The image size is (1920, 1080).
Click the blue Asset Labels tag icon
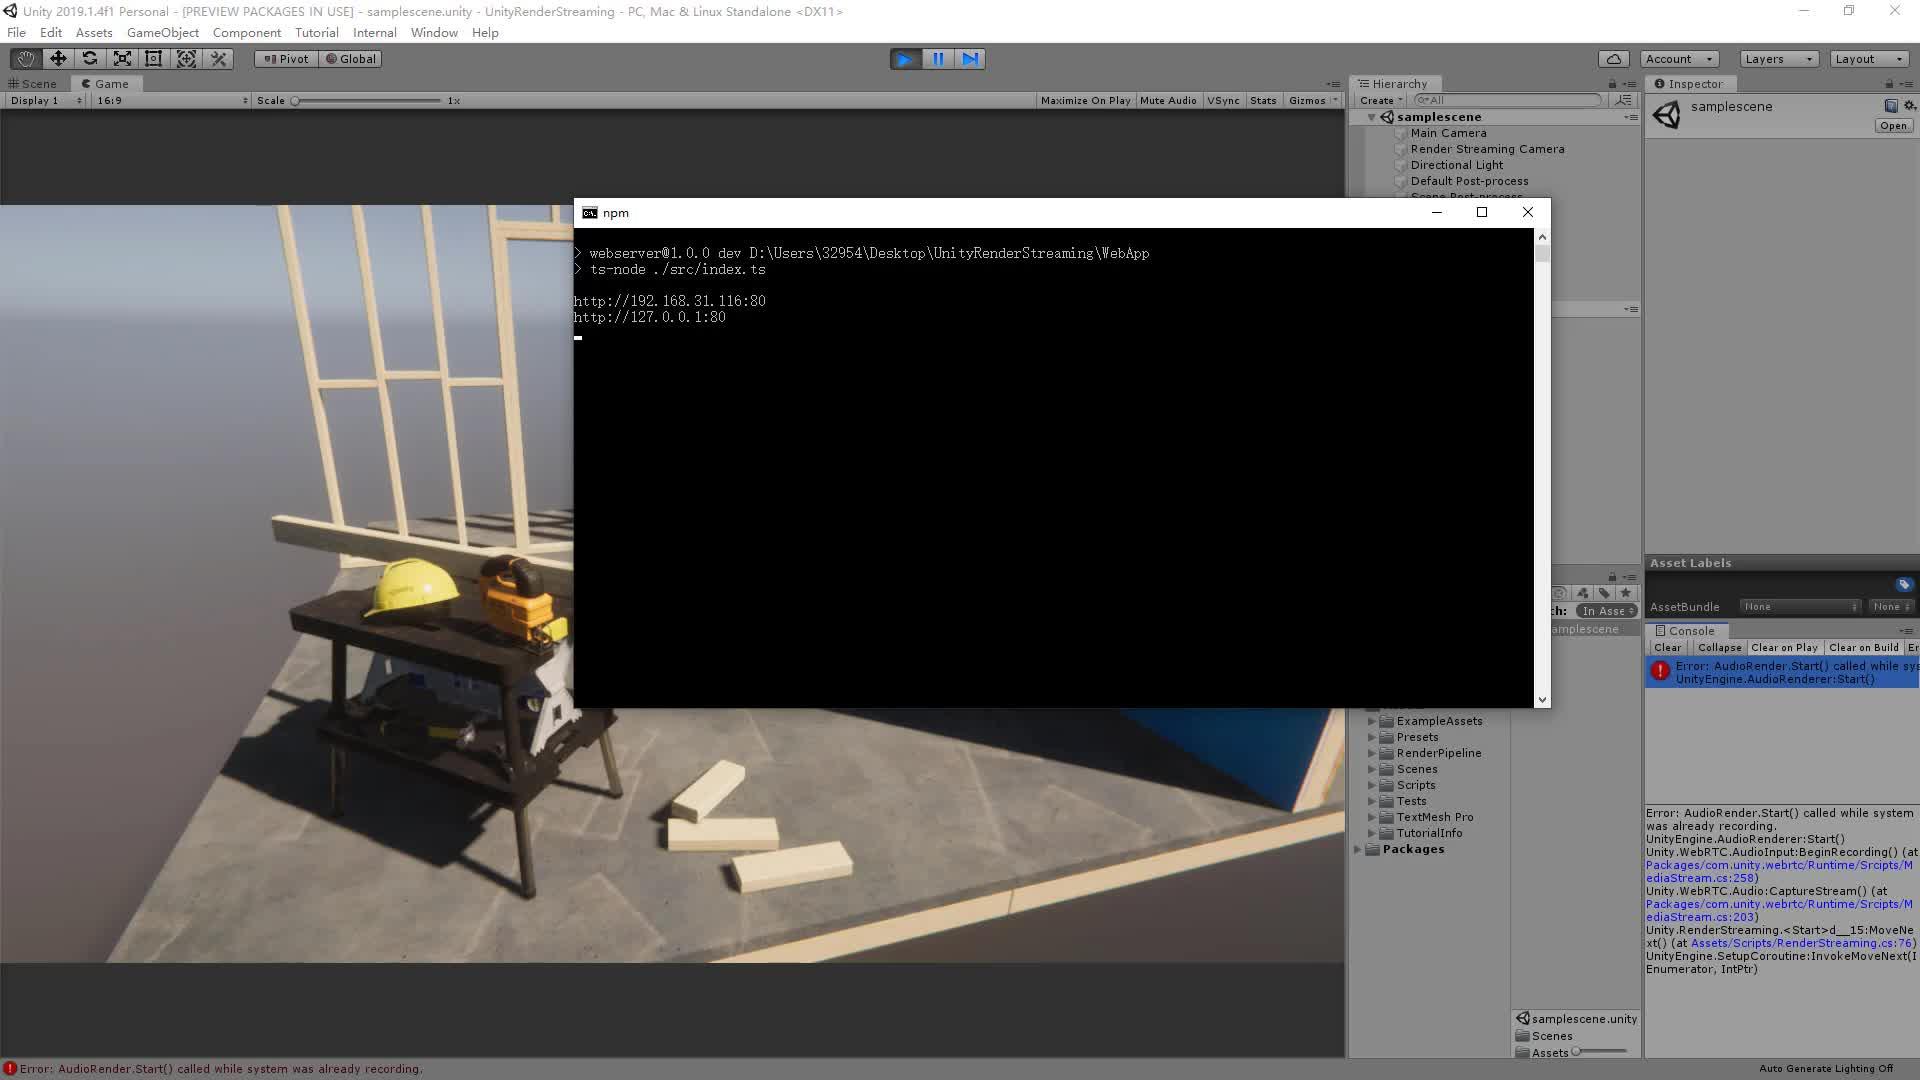[x=1903, y=584]
